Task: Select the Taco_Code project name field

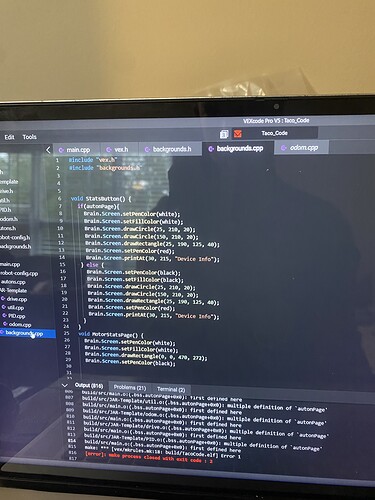Action: pyautogui.click(x=275, y=133)
